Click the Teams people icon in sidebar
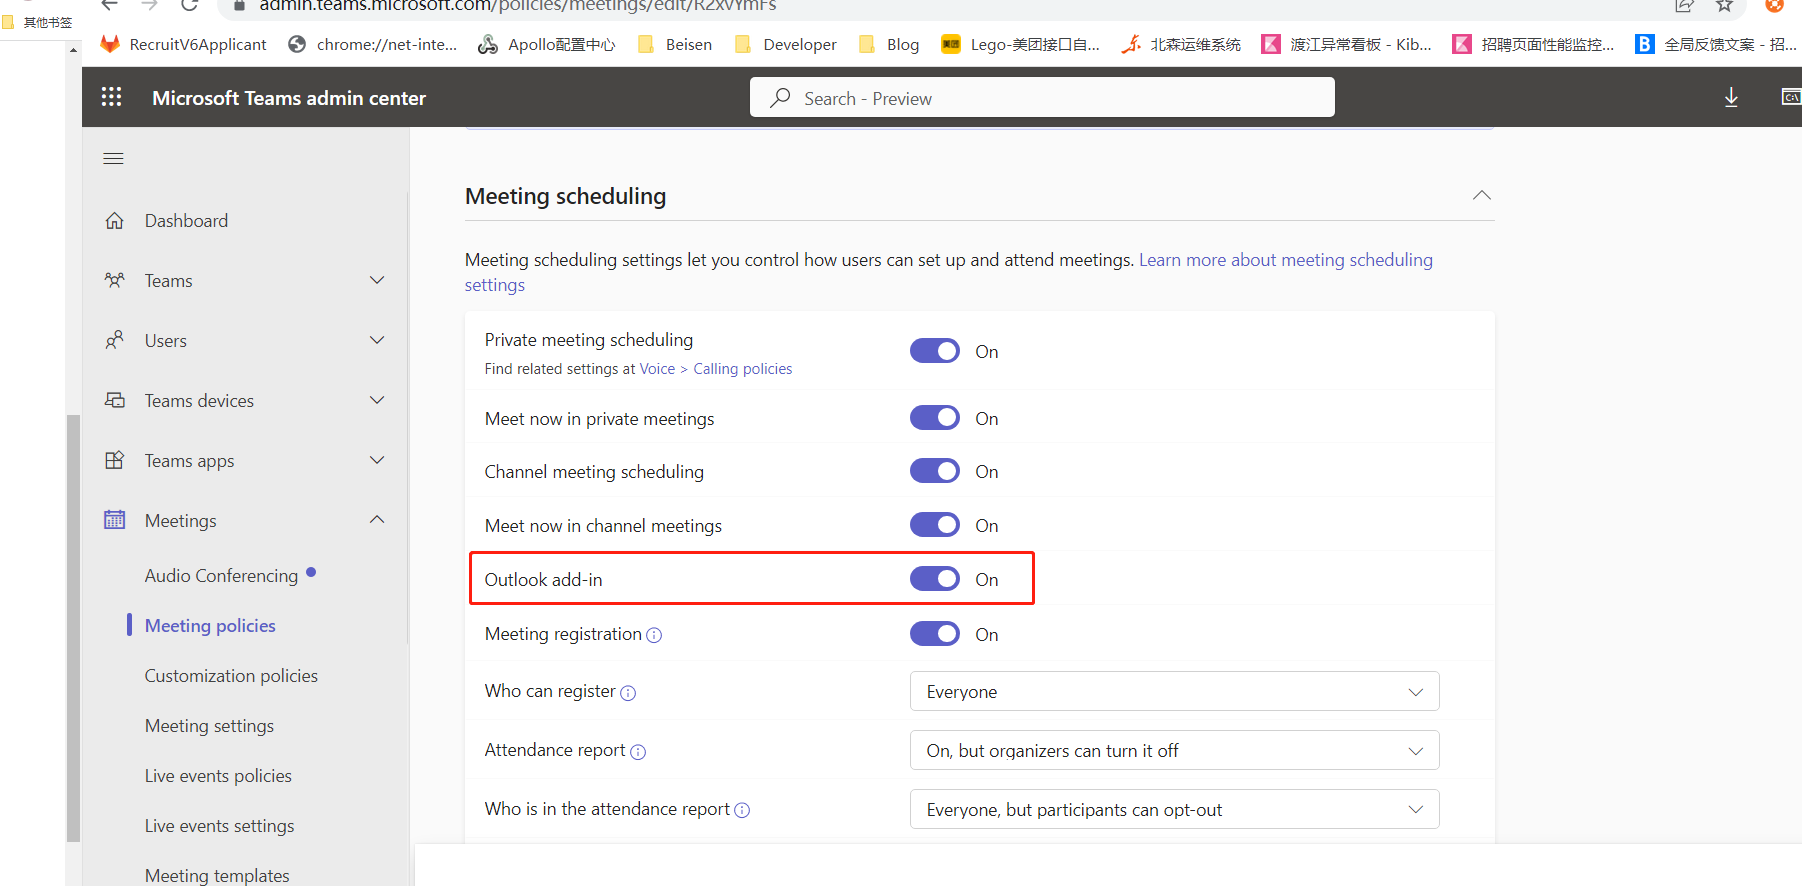 pos(115,281)
